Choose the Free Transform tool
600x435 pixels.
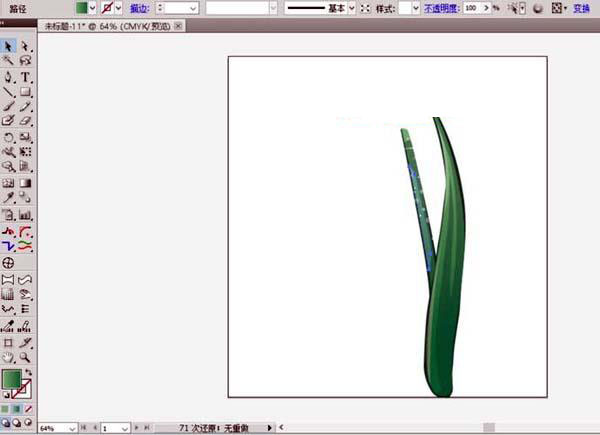25,152
